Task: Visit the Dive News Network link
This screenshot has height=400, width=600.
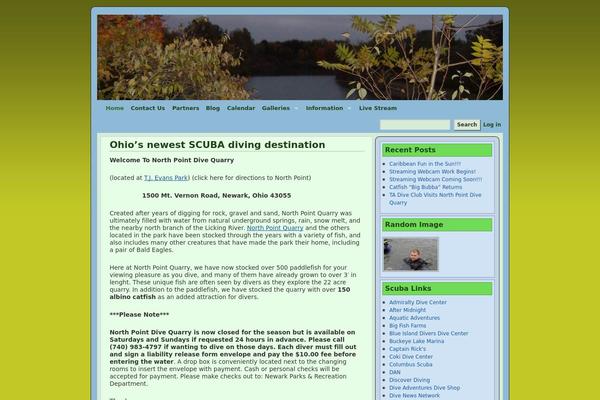Action: [x=414, y=396]
